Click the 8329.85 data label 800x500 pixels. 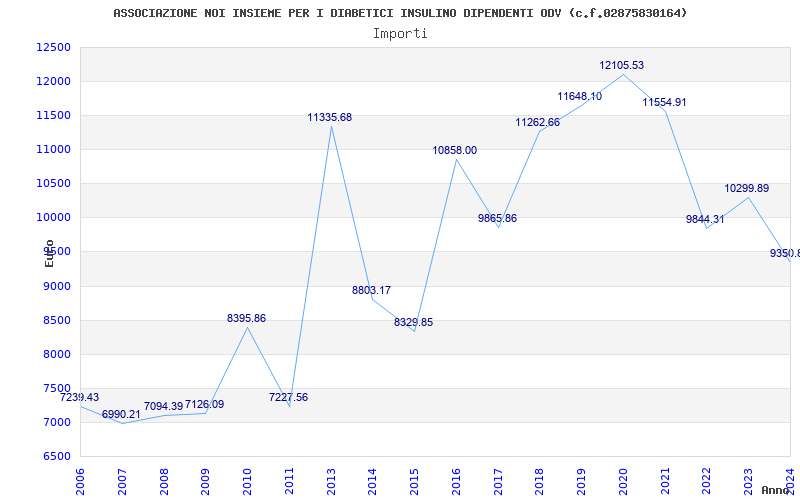pyautogui.click(x=413, y=322)
